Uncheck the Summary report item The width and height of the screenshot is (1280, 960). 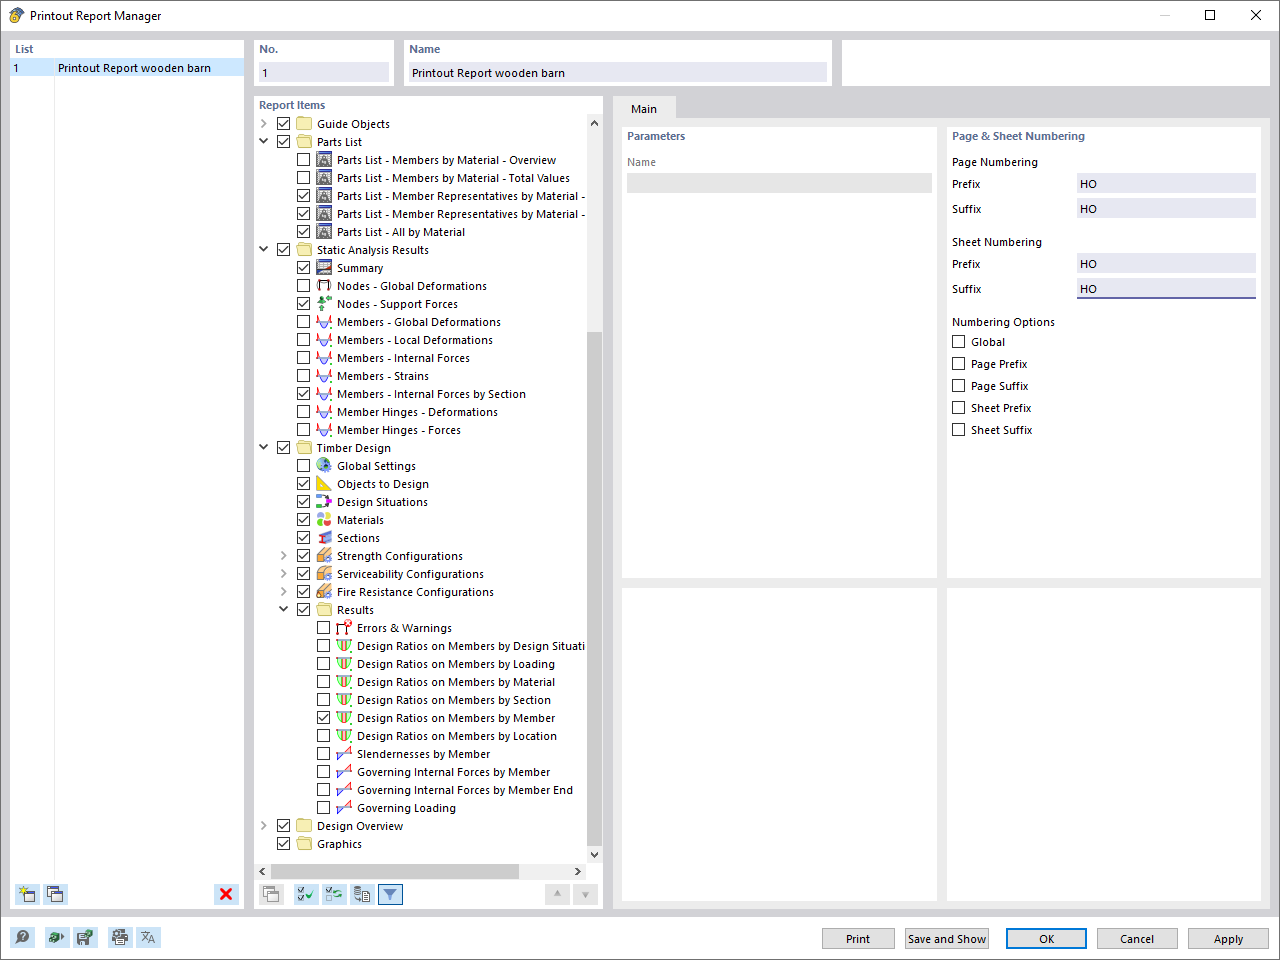click(x=303, y=267)
